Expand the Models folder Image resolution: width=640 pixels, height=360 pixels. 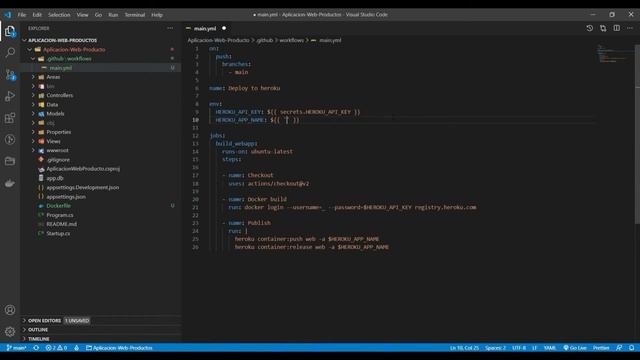click(x=33, y=113)
